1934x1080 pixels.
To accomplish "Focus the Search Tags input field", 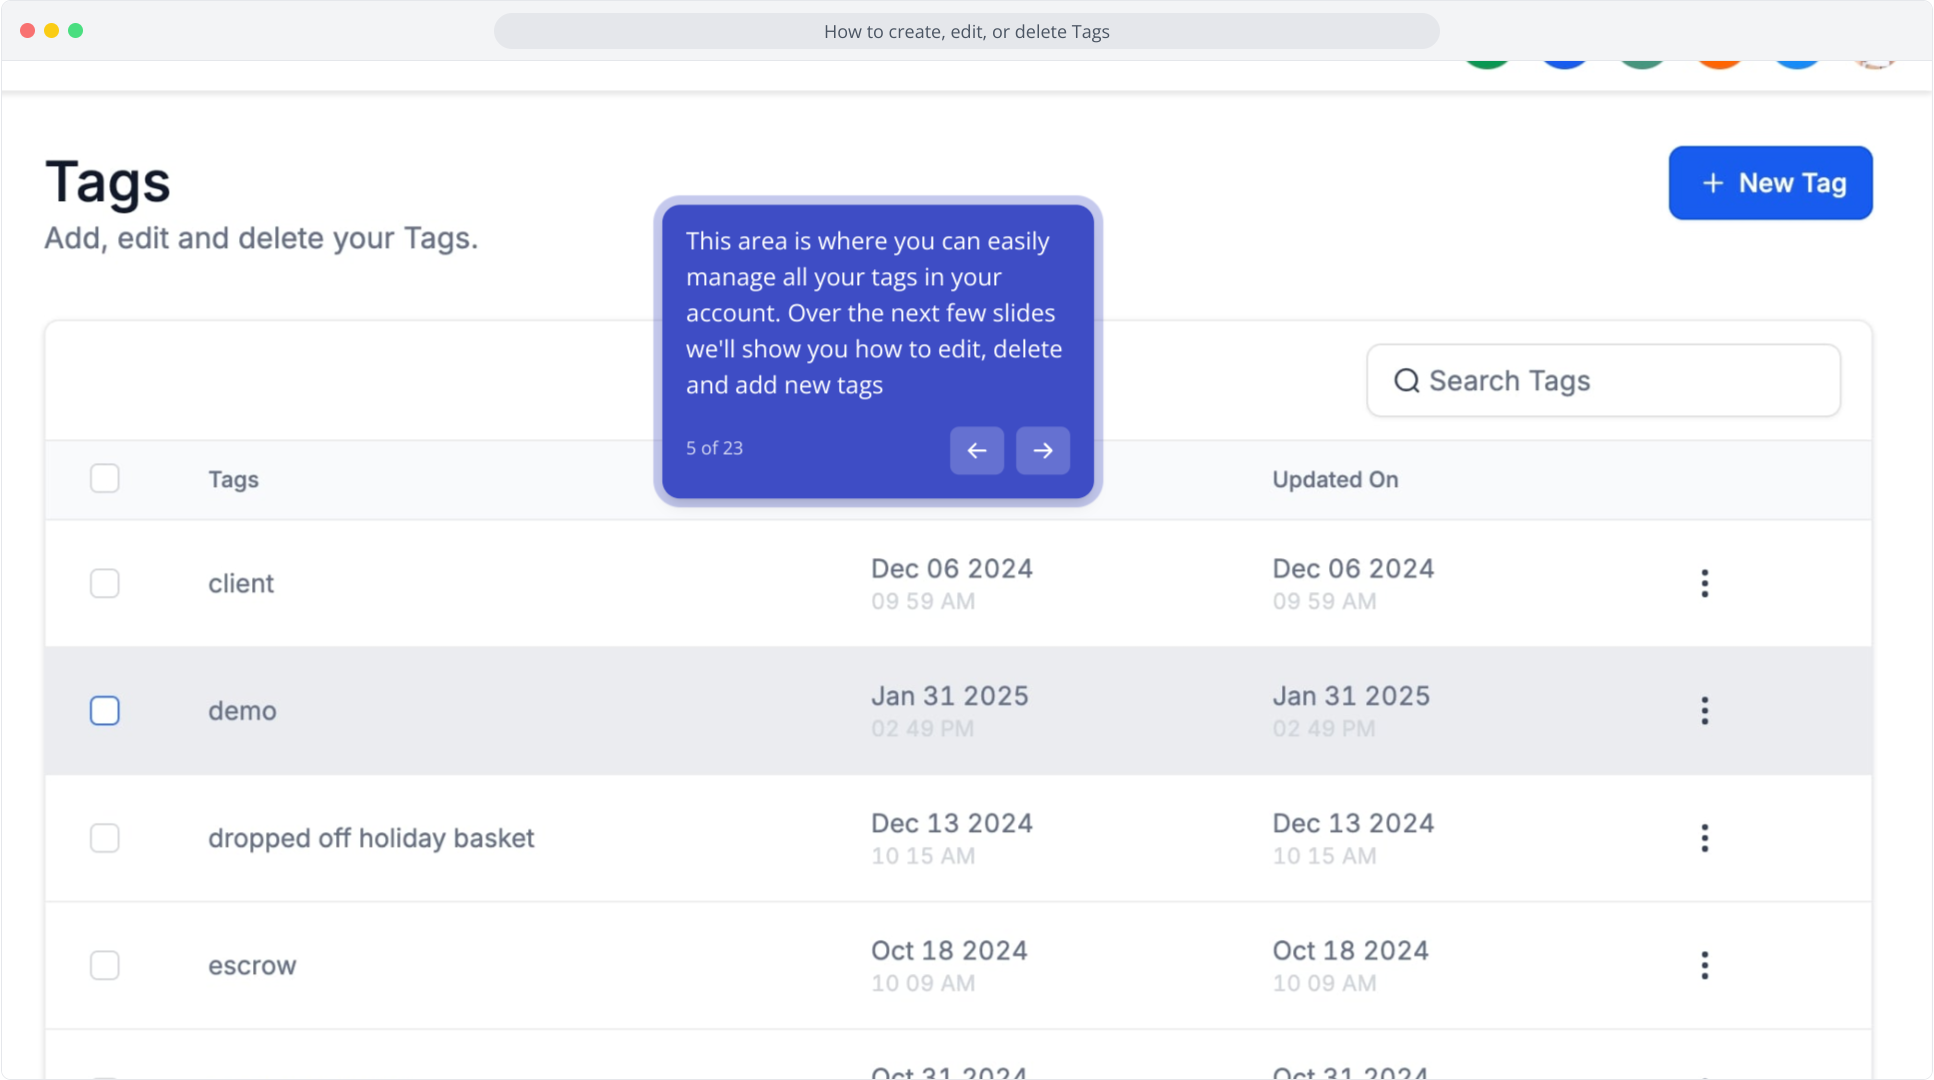I will [x=1603, y=381].
